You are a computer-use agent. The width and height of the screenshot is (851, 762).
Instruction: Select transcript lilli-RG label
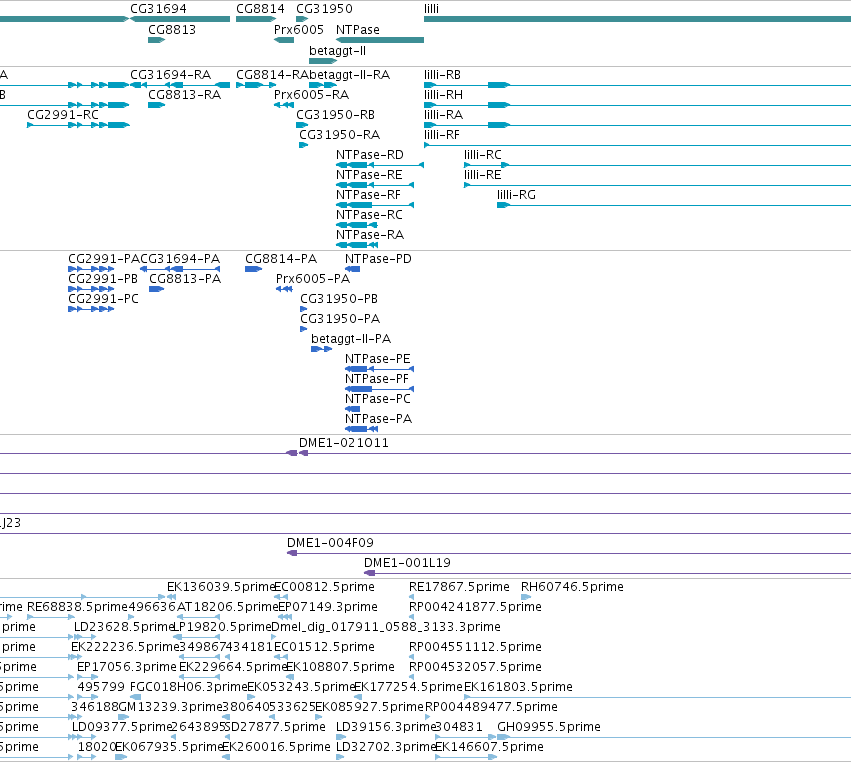point(516,195)
